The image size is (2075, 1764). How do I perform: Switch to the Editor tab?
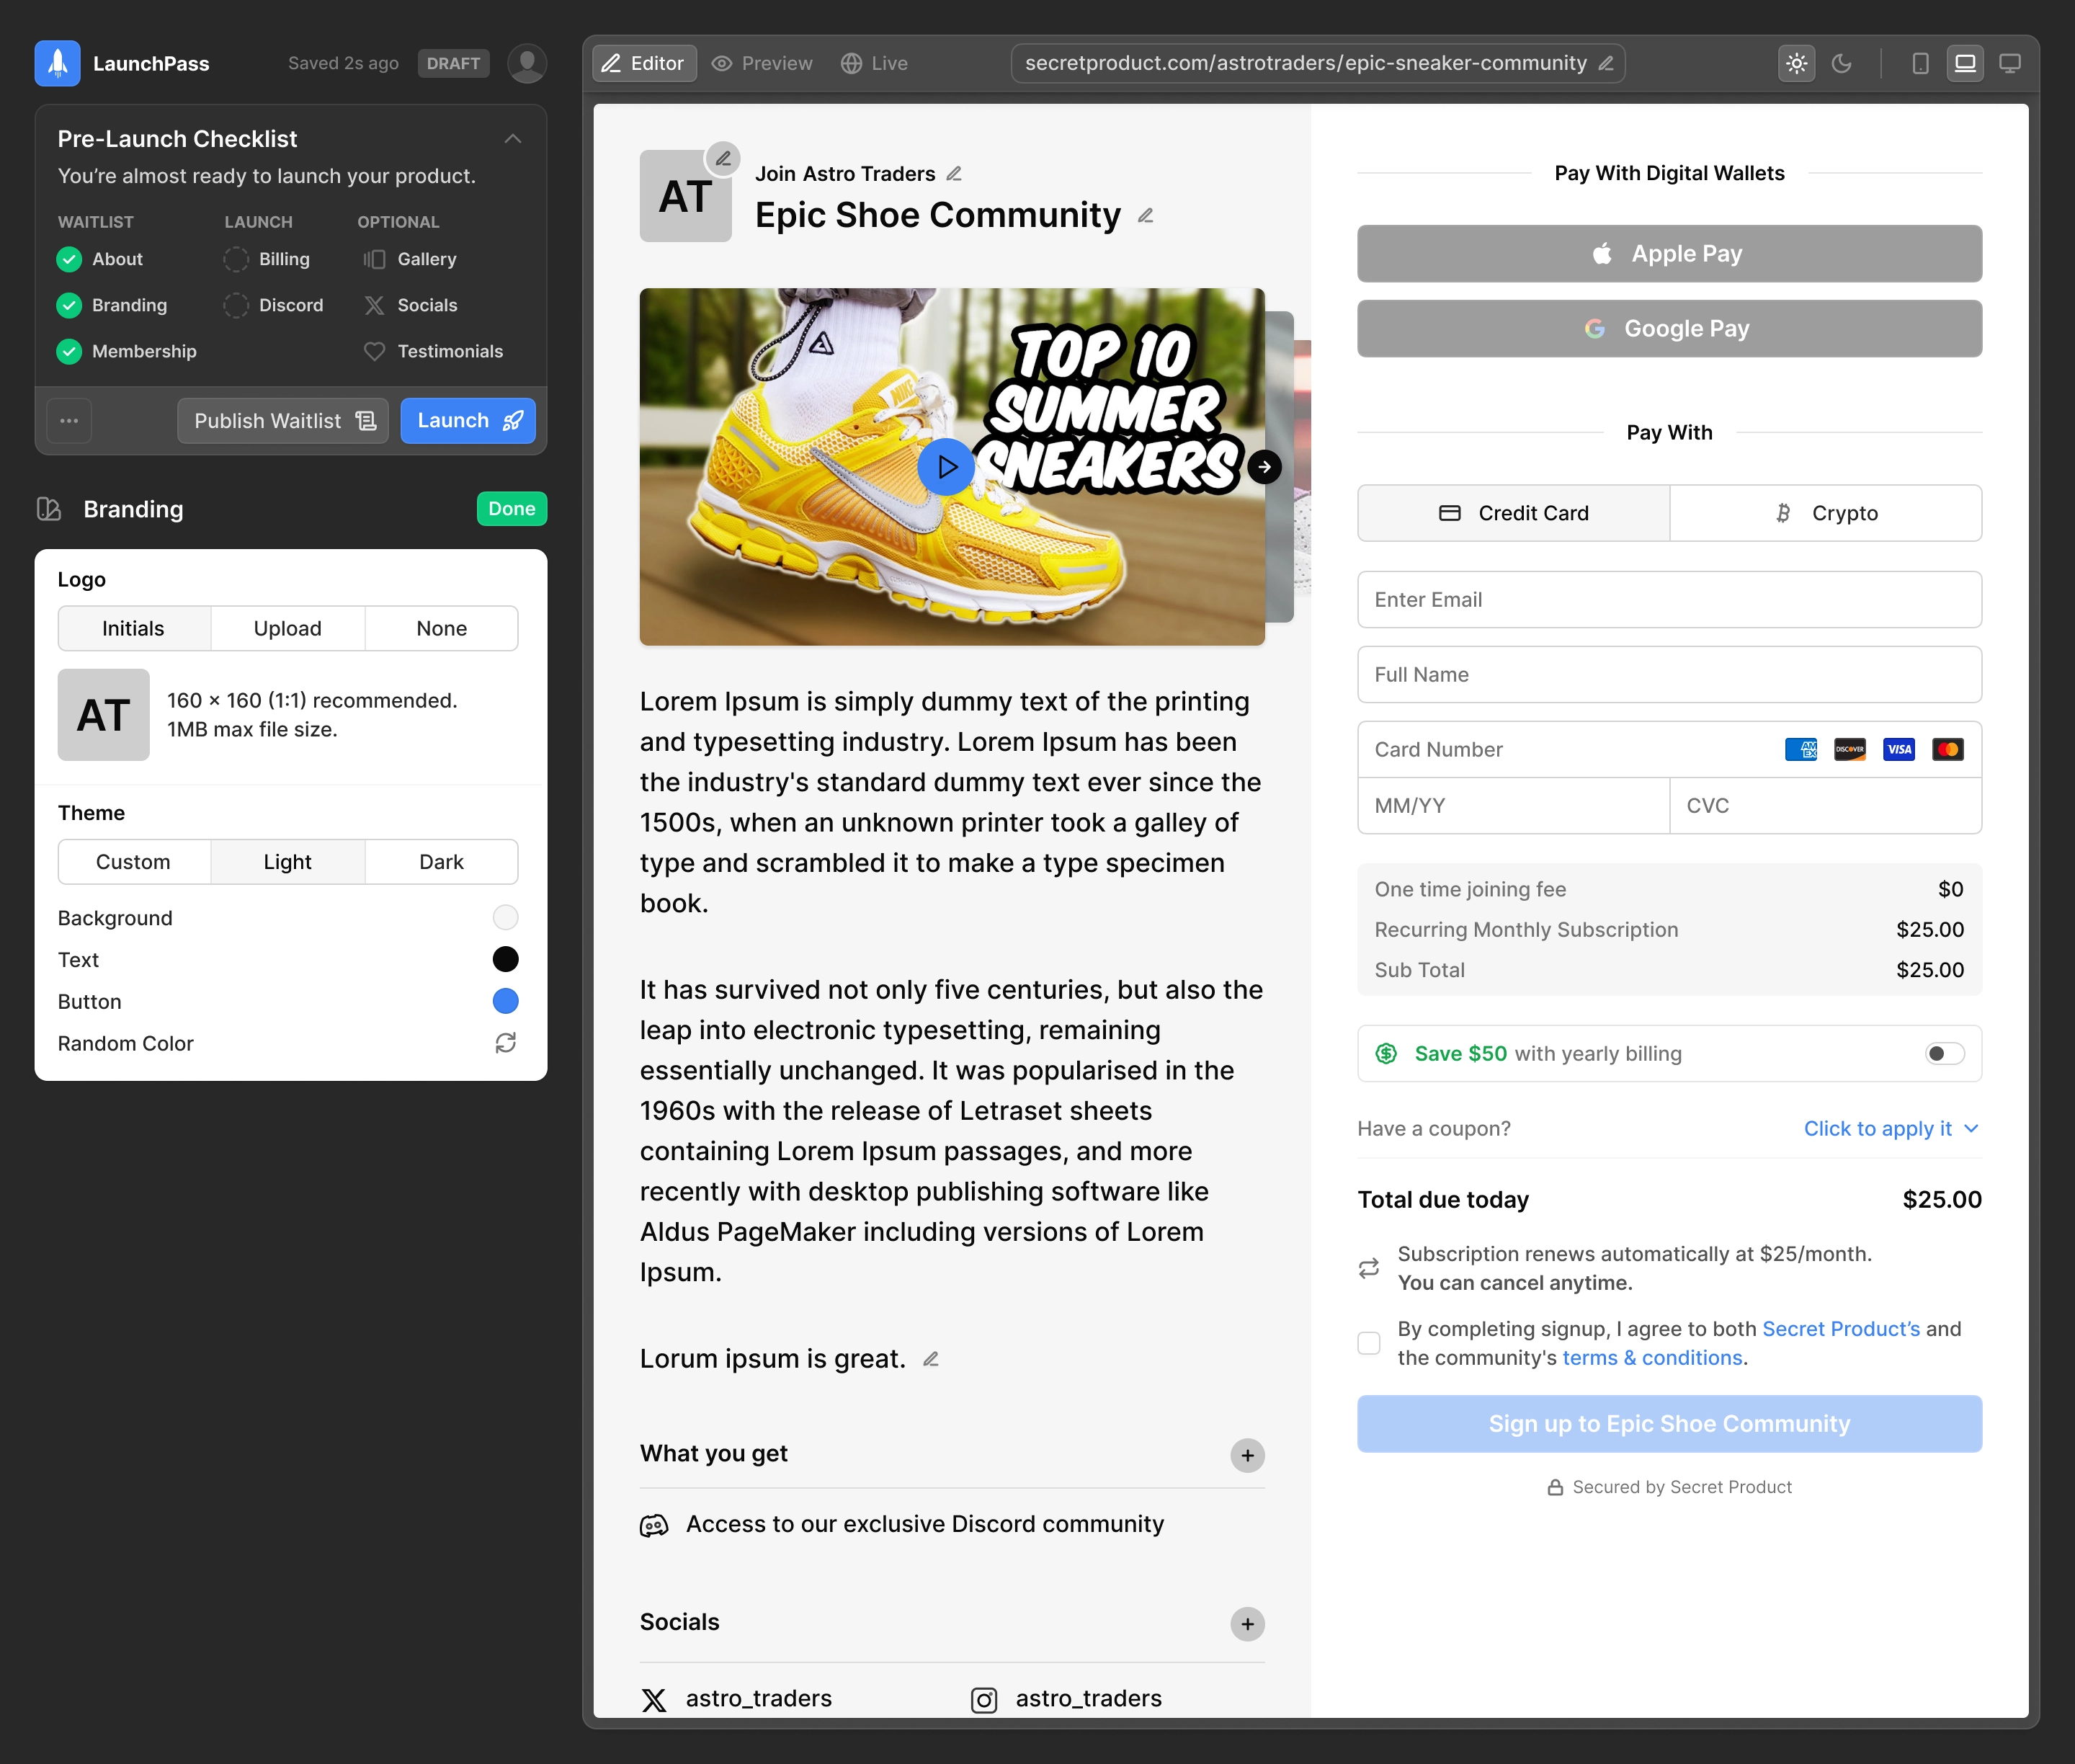coord(644,63)
